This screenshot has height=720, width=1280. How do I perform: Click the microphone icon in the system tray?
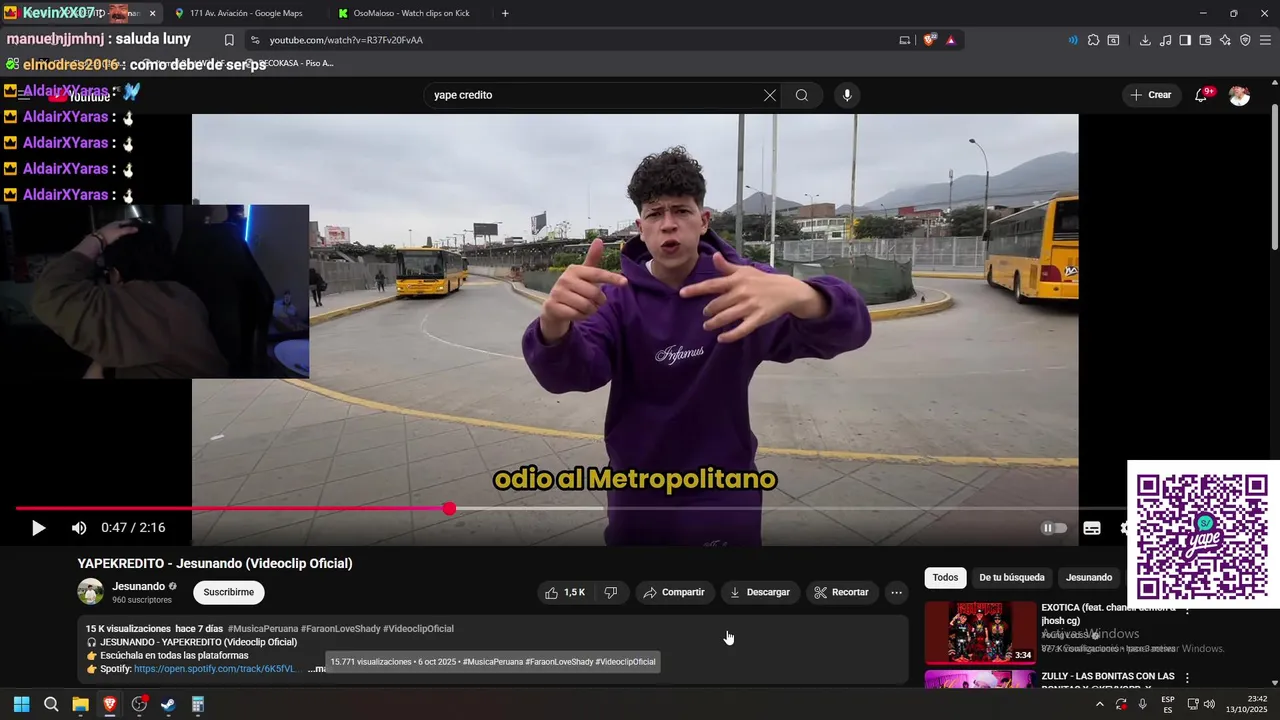1142,704
